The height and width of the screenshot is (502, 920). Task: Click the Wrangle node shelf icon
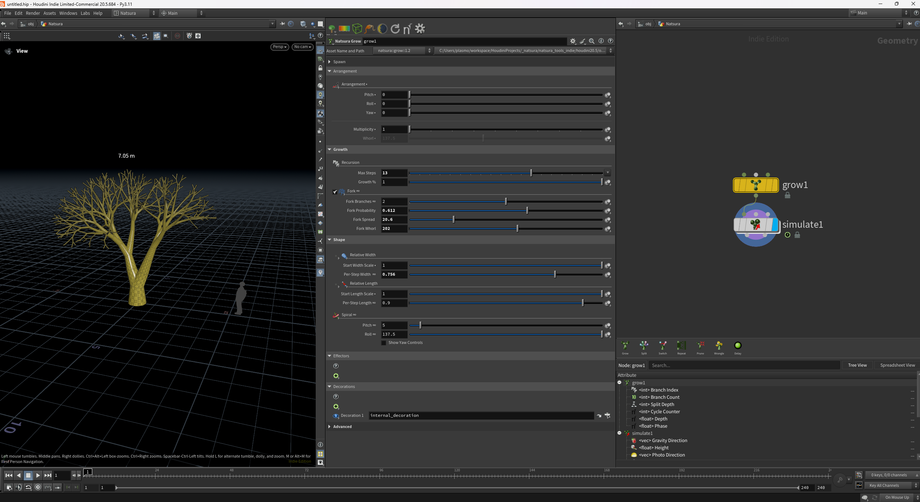coord(719,346)
